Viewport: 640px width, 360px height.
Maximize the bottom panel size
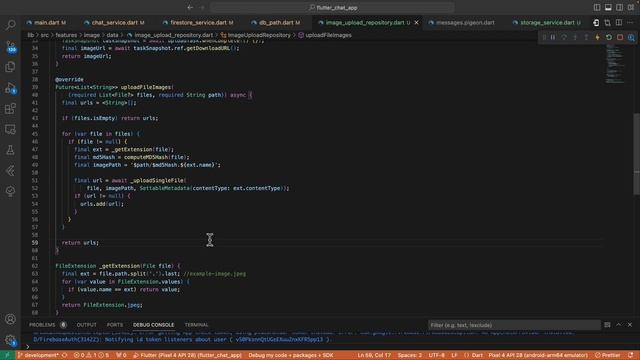pos(619,324)
